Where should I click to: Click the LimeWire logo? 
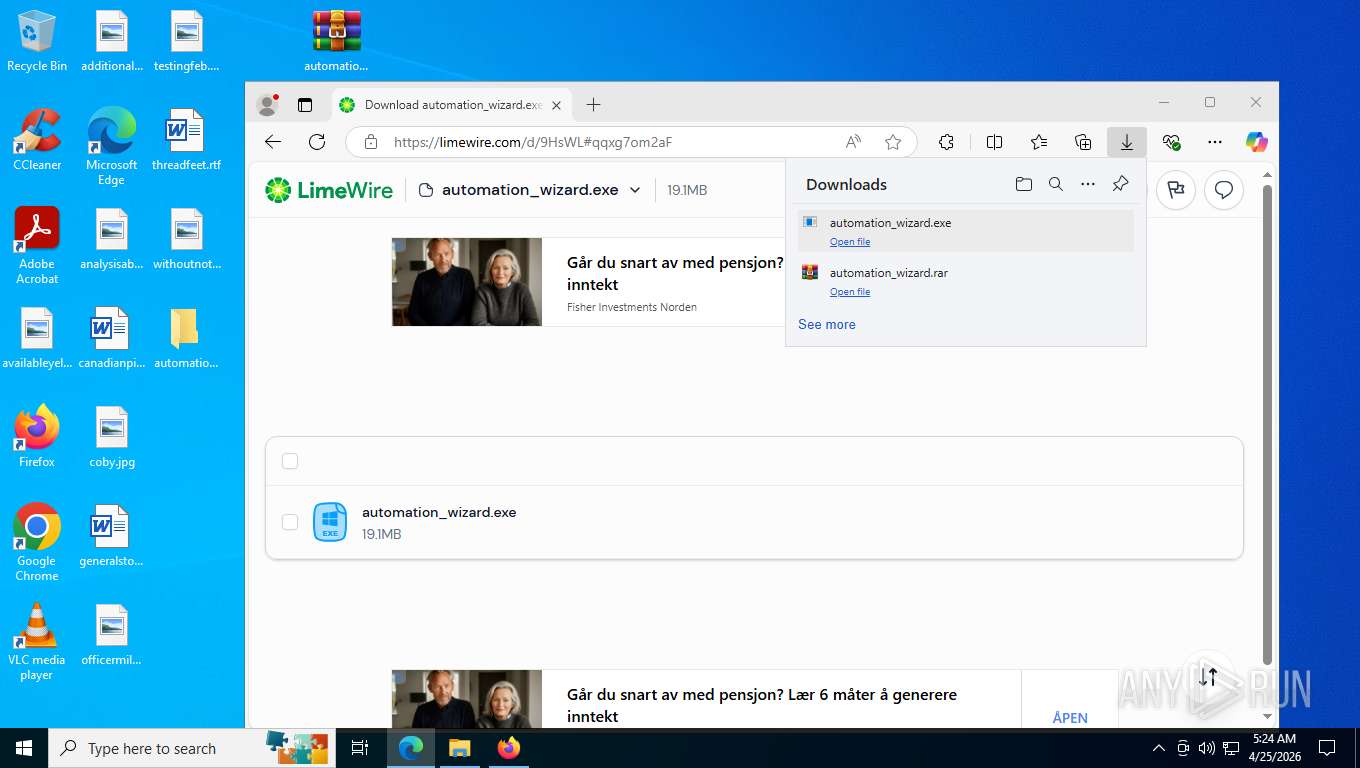[329, 190]
